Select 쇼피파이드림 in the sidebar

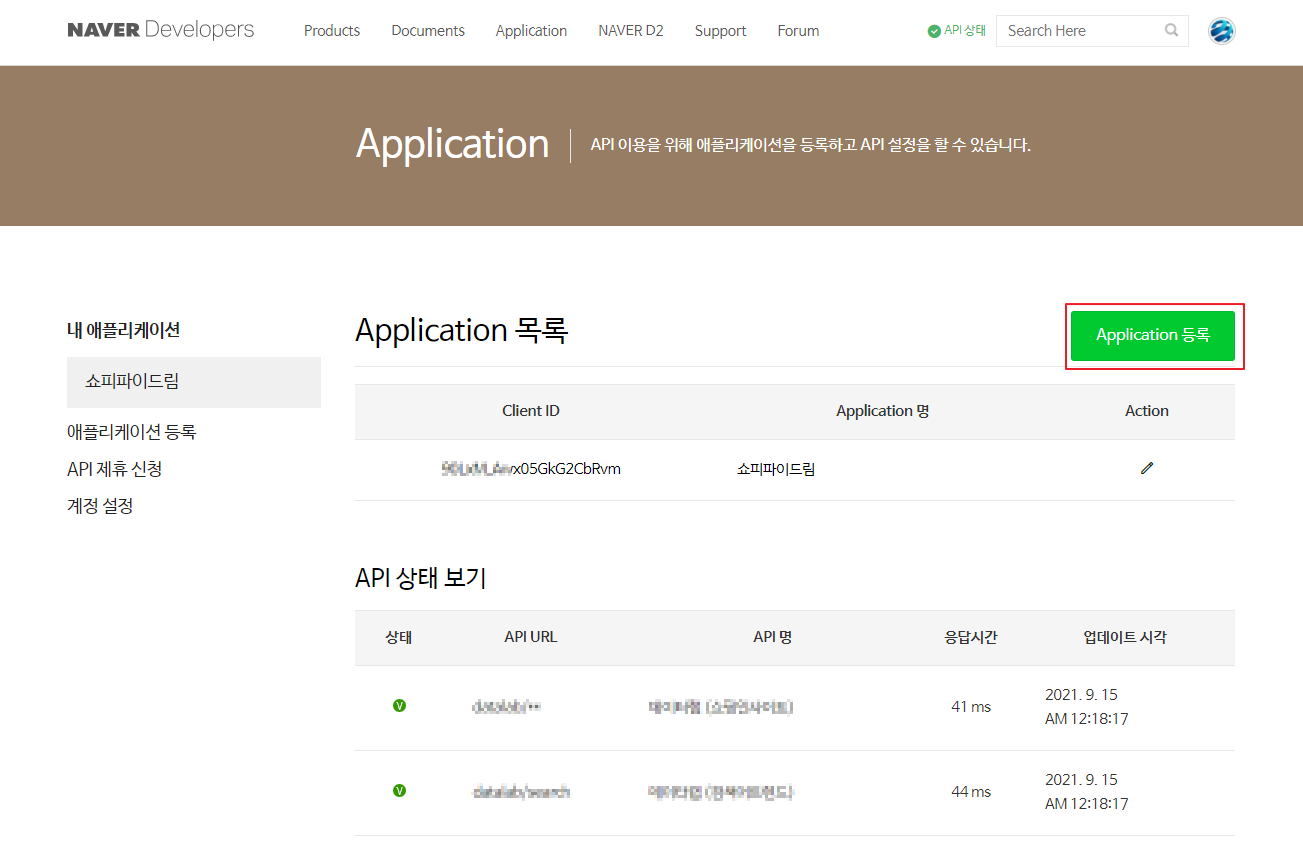[194, 382]
